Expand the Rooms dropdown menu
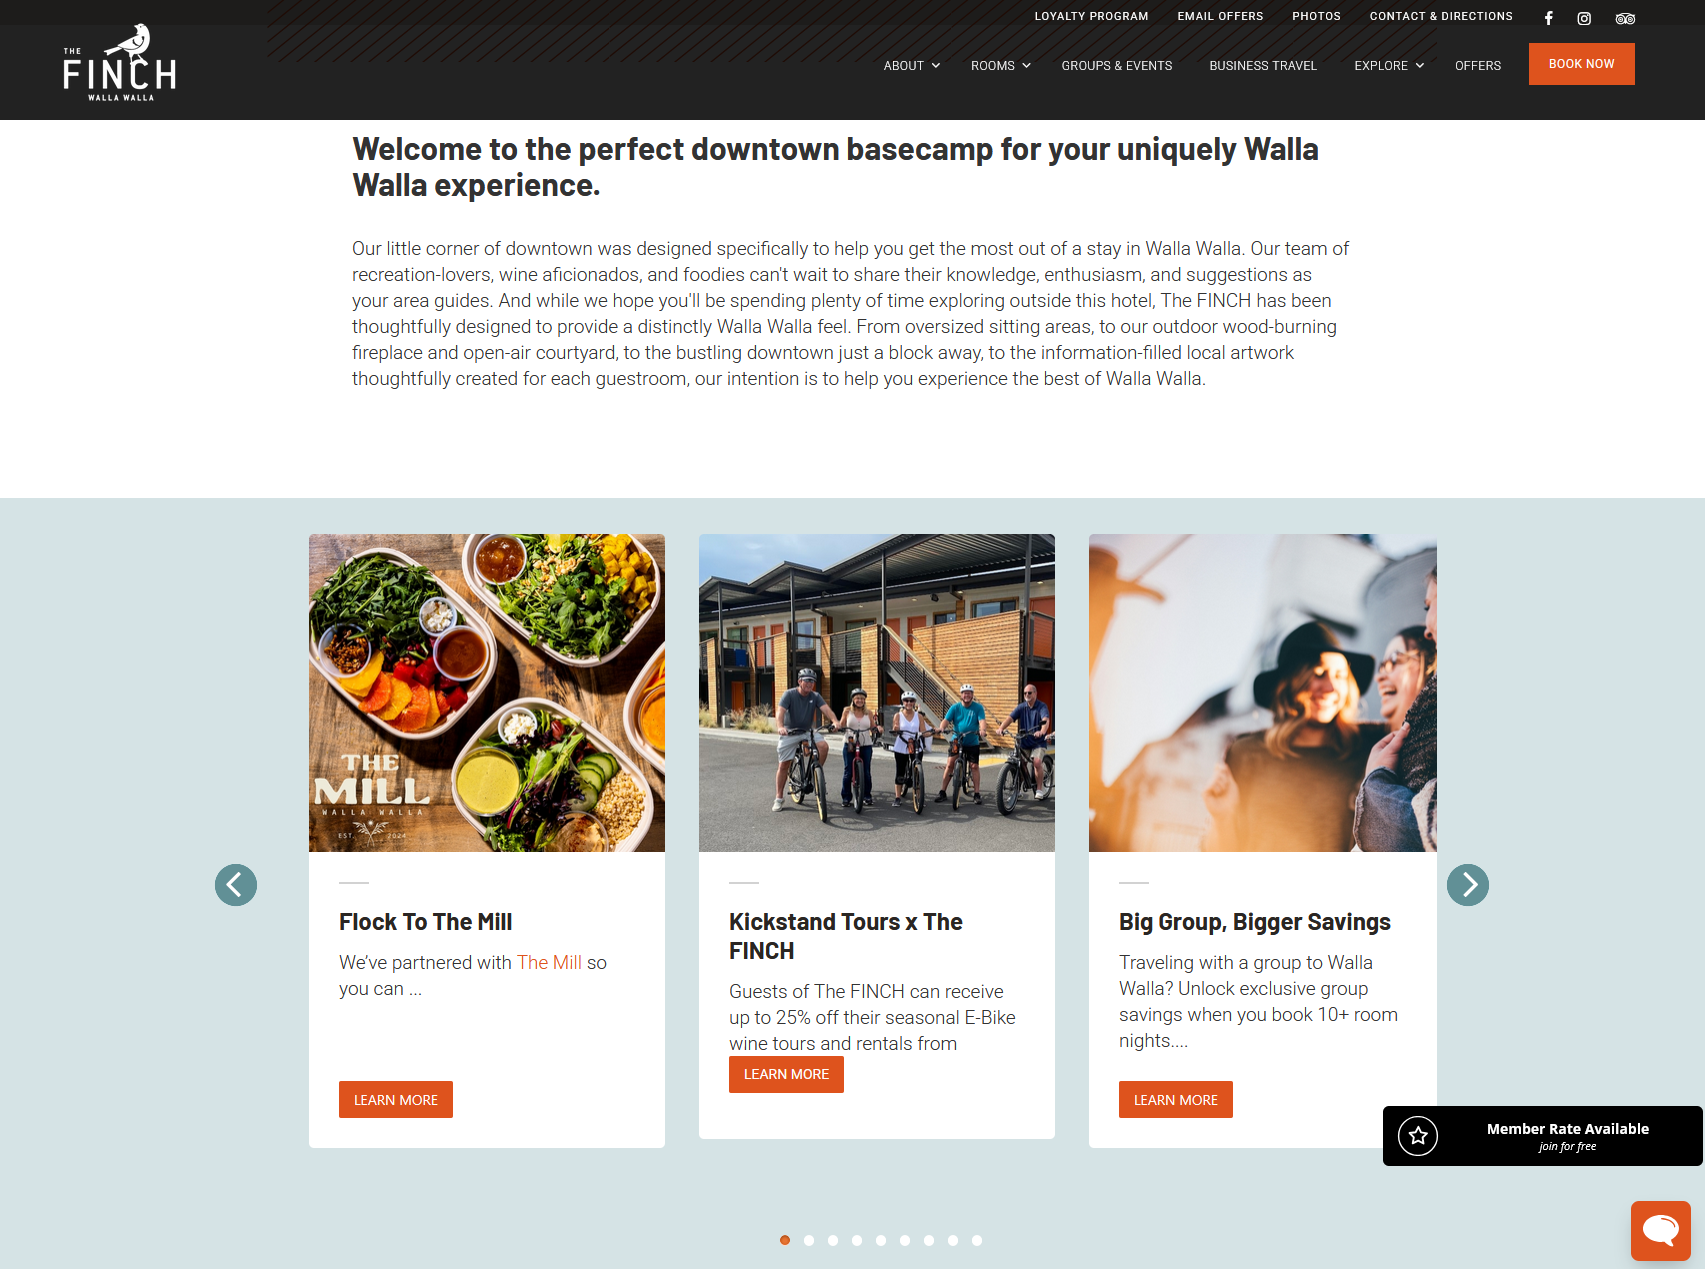 click(1000, 66)
